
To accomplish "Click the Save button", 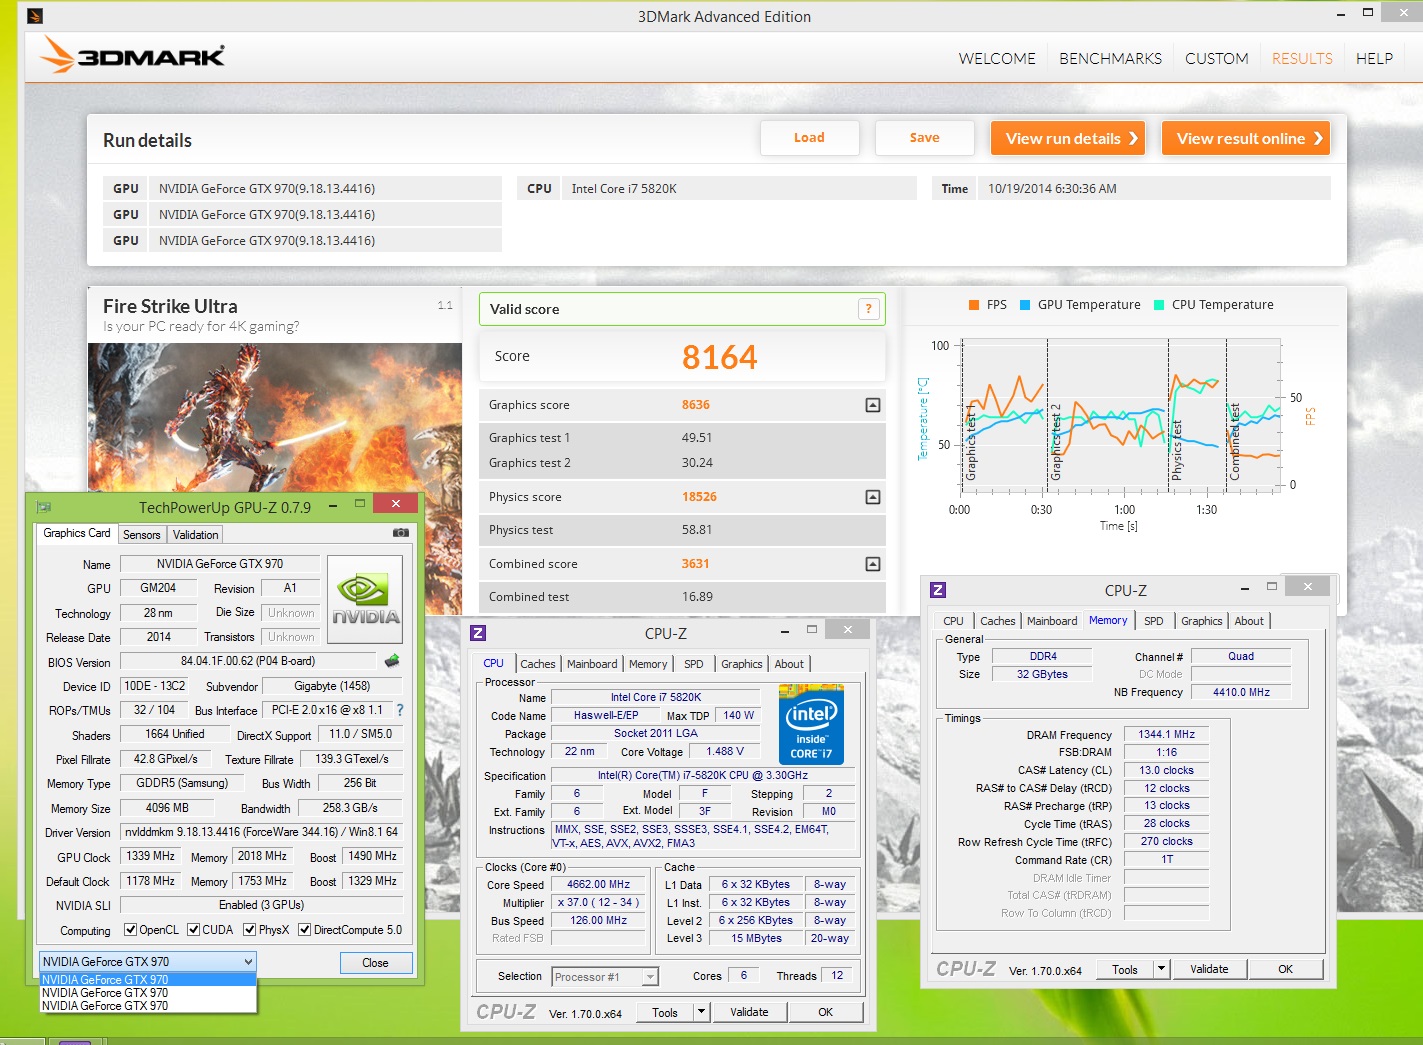I will 924,138.
